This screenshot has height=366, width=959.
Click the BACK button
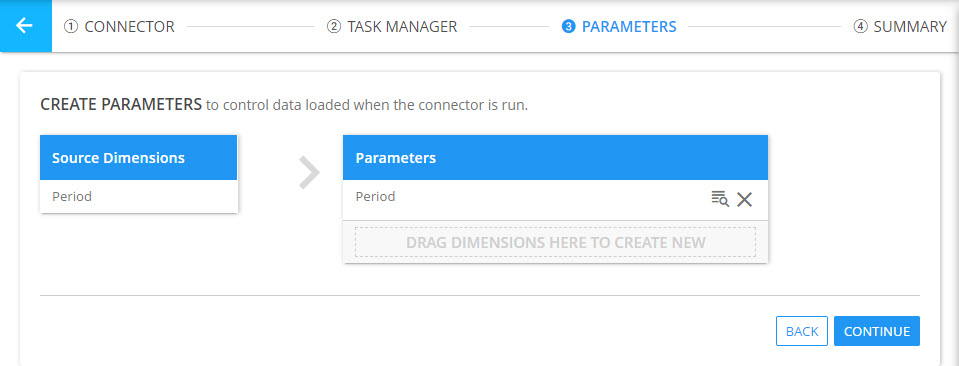802,331
